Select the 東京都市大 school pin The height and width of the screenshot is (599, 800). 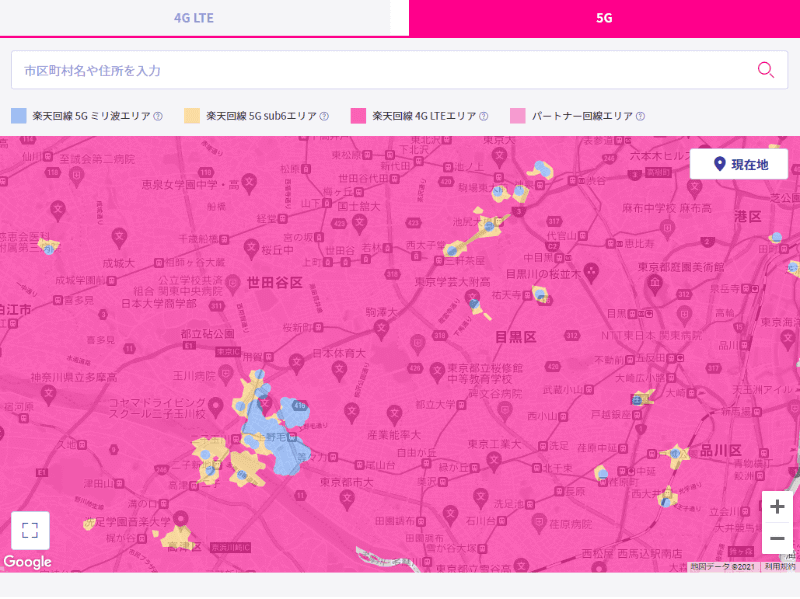[x=347, y=499]
